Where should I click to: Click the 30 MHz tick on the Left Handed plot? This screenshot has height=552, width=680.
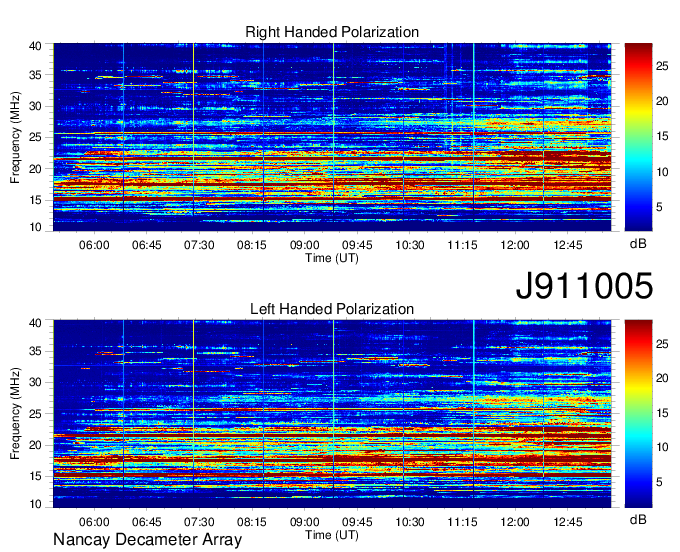coord(35,382)
